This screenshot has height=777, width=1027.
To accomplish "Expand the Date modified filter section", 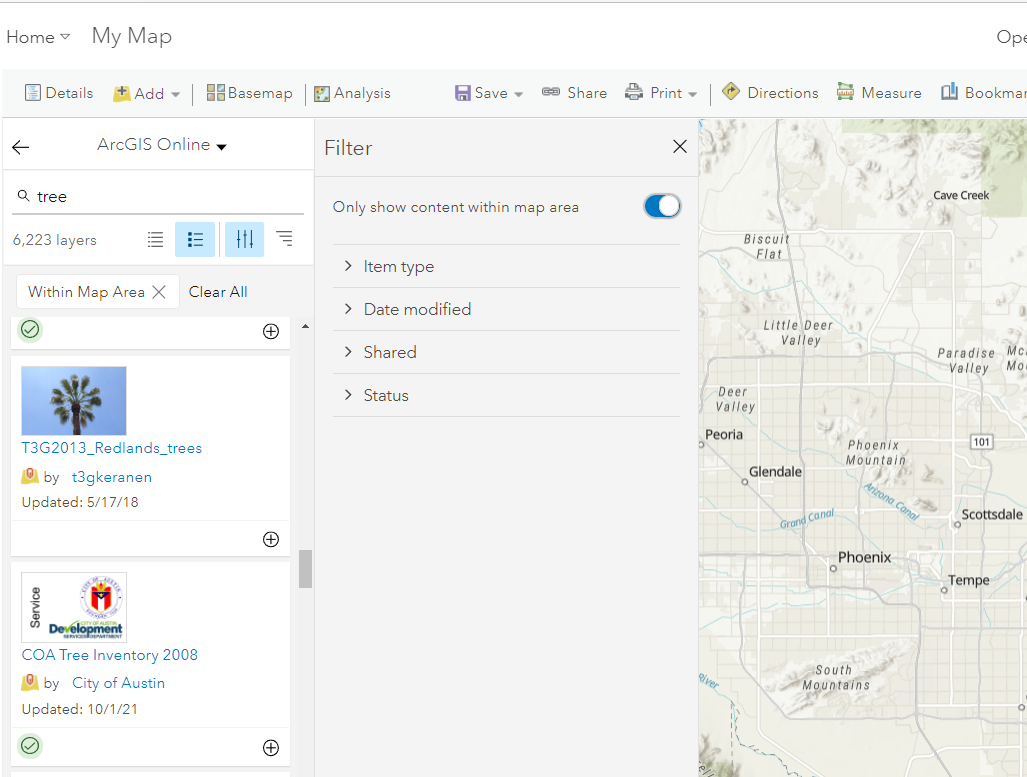I will [x=506, y=309].
